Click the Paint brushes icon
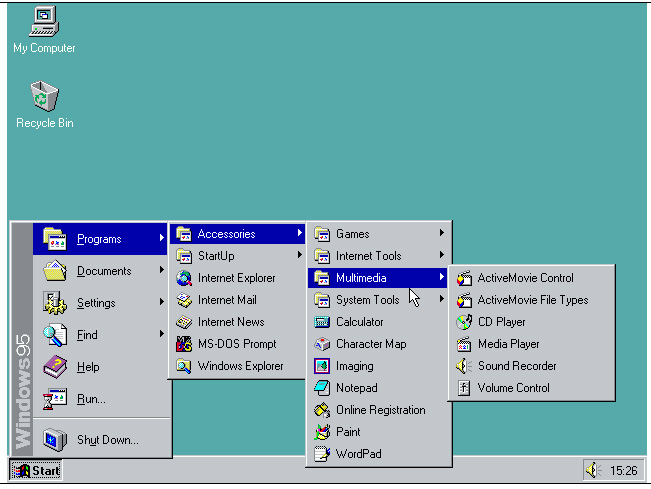 [322, 432]
